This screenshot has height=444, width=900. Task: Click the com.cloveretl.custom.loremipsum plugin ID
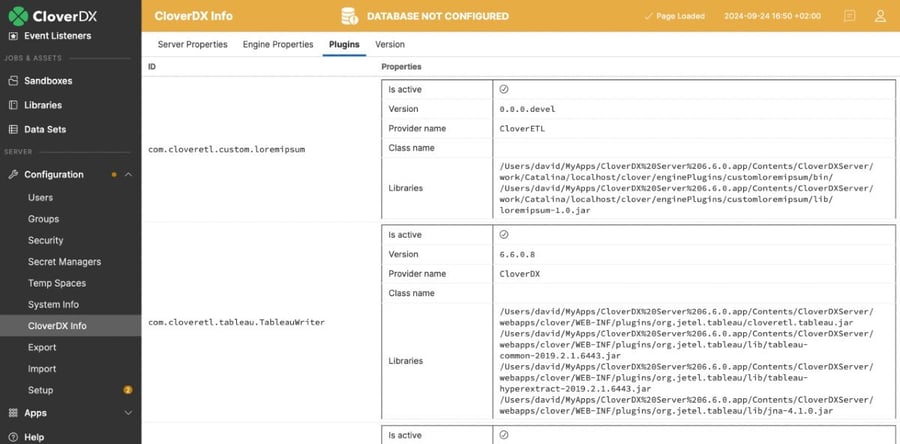coord(227,149)
